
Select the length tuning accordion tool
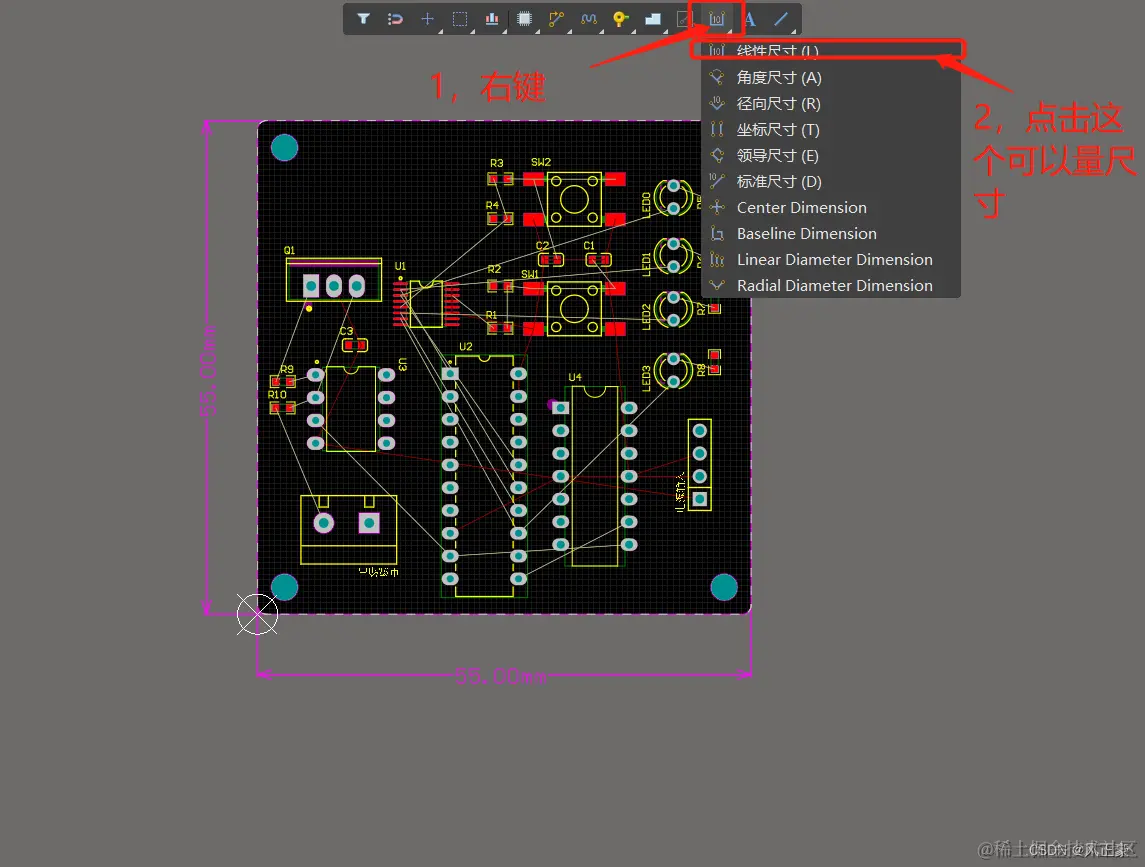tap(589, 19)
